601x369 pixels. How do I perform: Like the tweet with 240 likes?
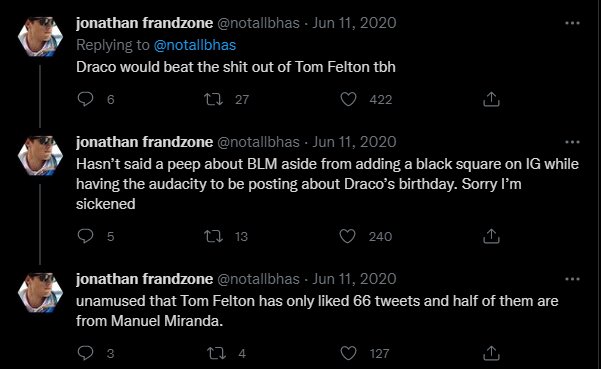pos(347,236)
